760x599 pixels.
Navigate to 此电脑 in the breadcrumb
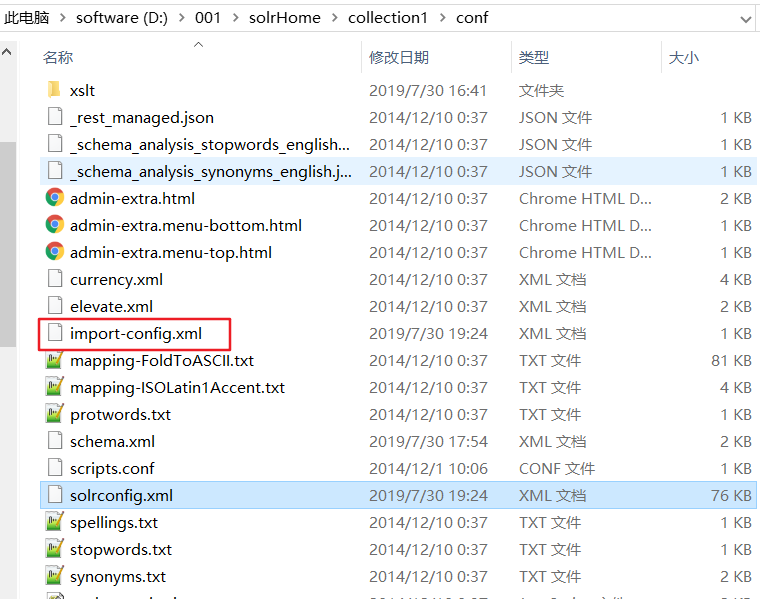coord(27,18)
